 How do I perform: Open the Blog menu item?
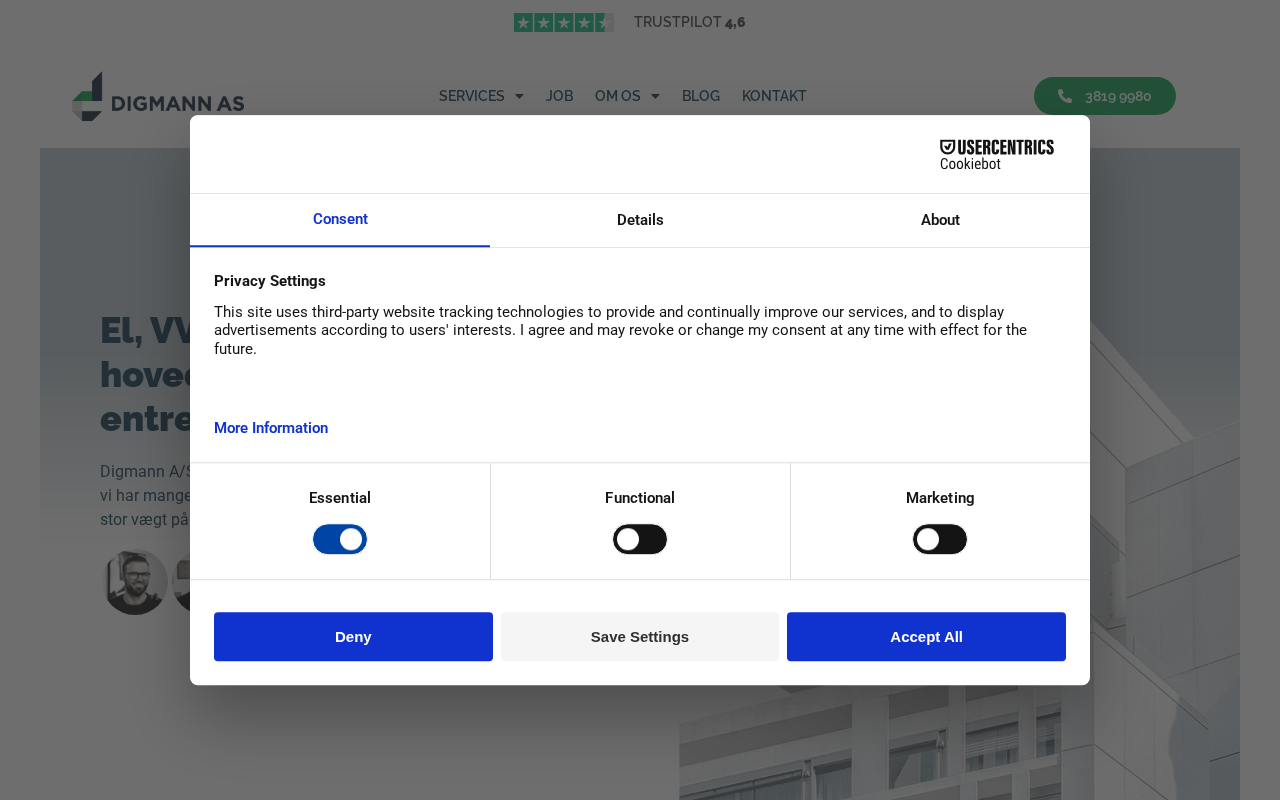[701, 96]
